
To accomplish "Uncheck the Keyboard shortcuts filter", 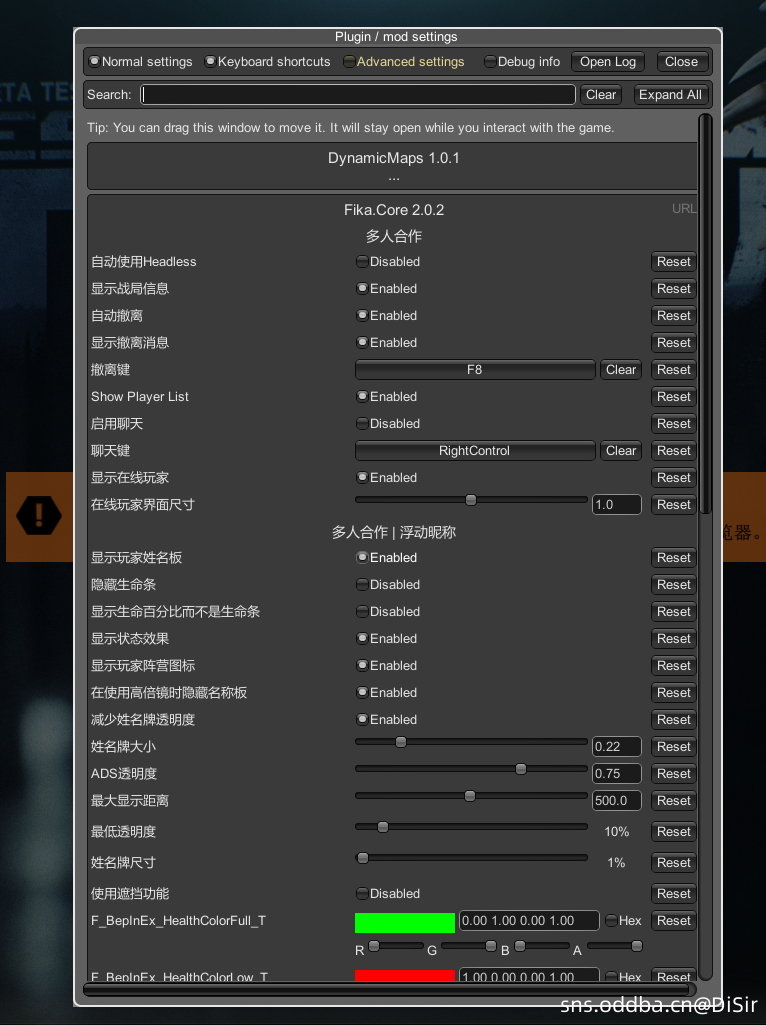I will 210,62.
